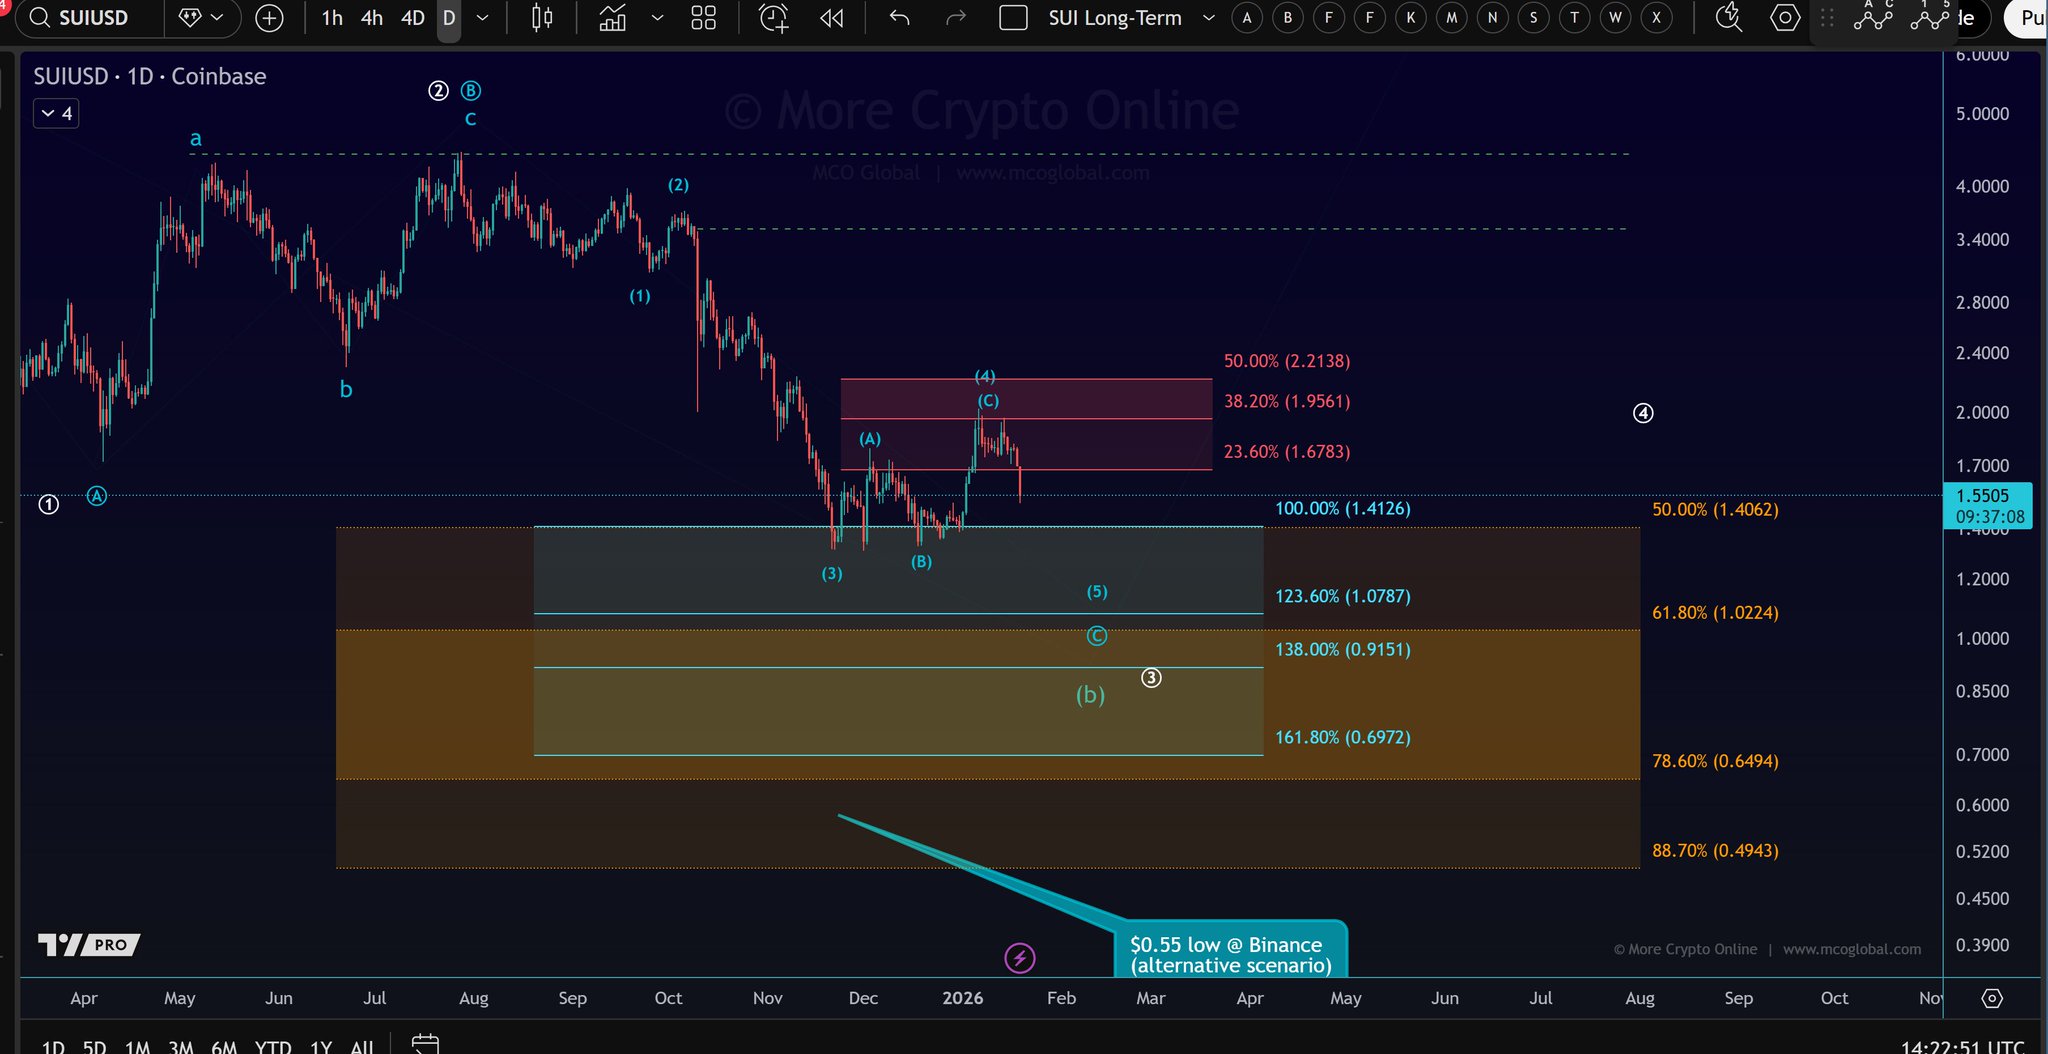Create an alert with the clock icon
This screenshot has width=2048, height=1054.
tap(774, 18)
